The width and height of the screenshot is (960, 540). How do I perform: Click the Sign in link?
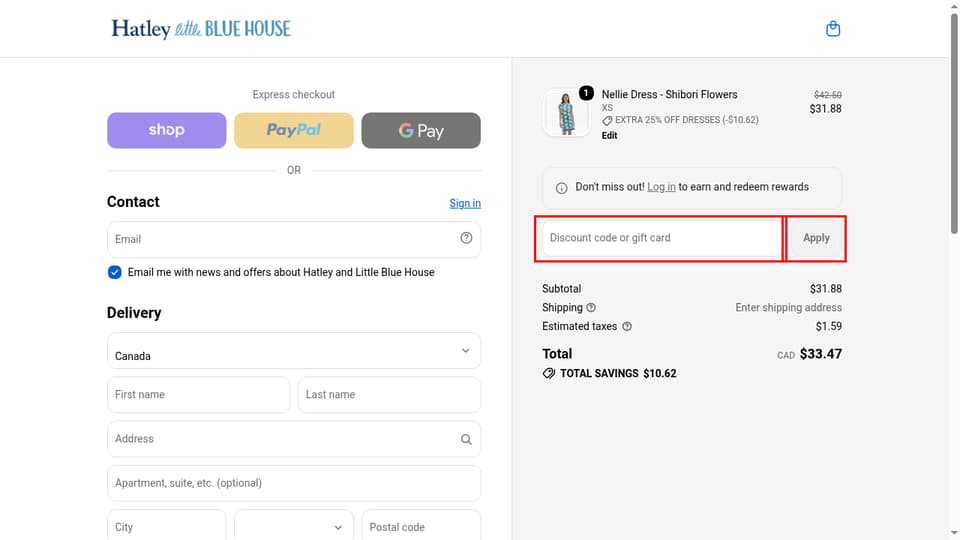click(x=465, y=203)
